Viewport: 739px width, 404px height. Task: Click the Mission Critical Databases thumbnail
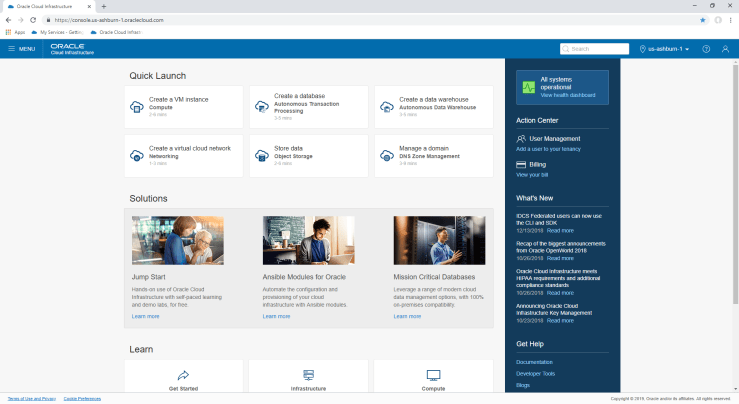432,240
